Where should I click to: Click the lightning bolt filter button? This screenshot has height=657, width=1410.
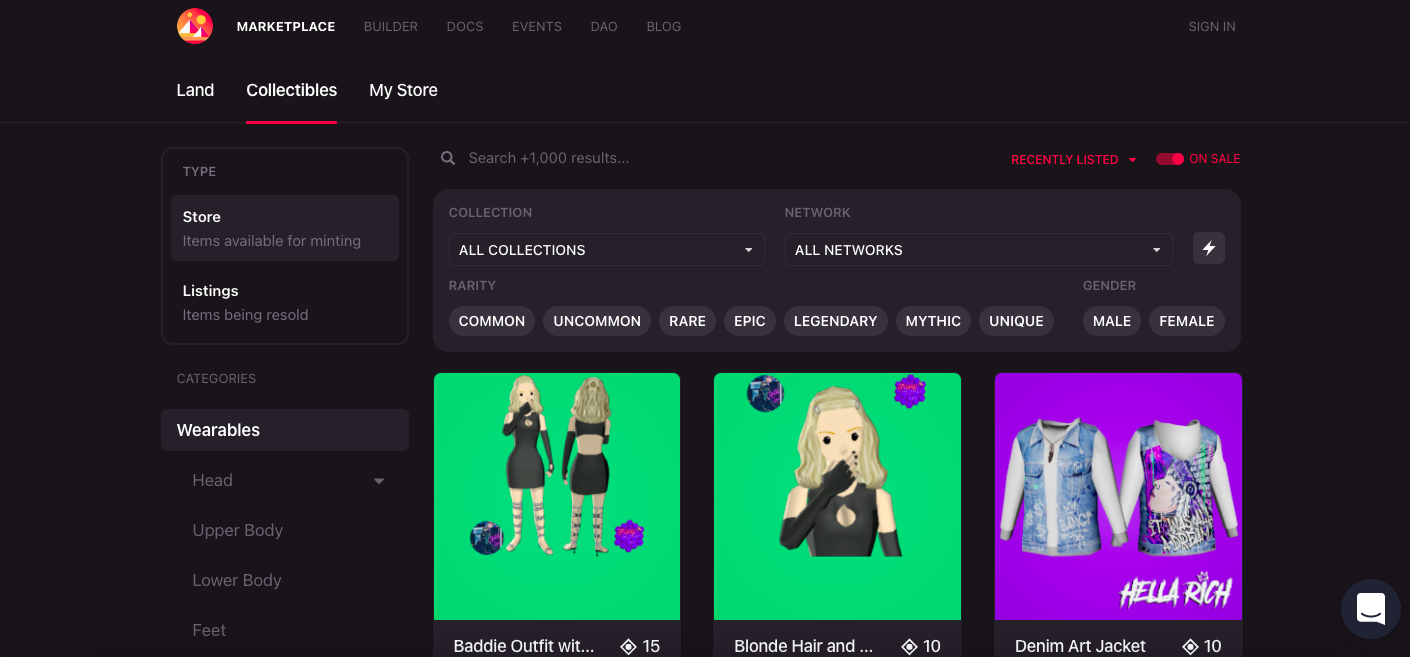(1209, 248)
